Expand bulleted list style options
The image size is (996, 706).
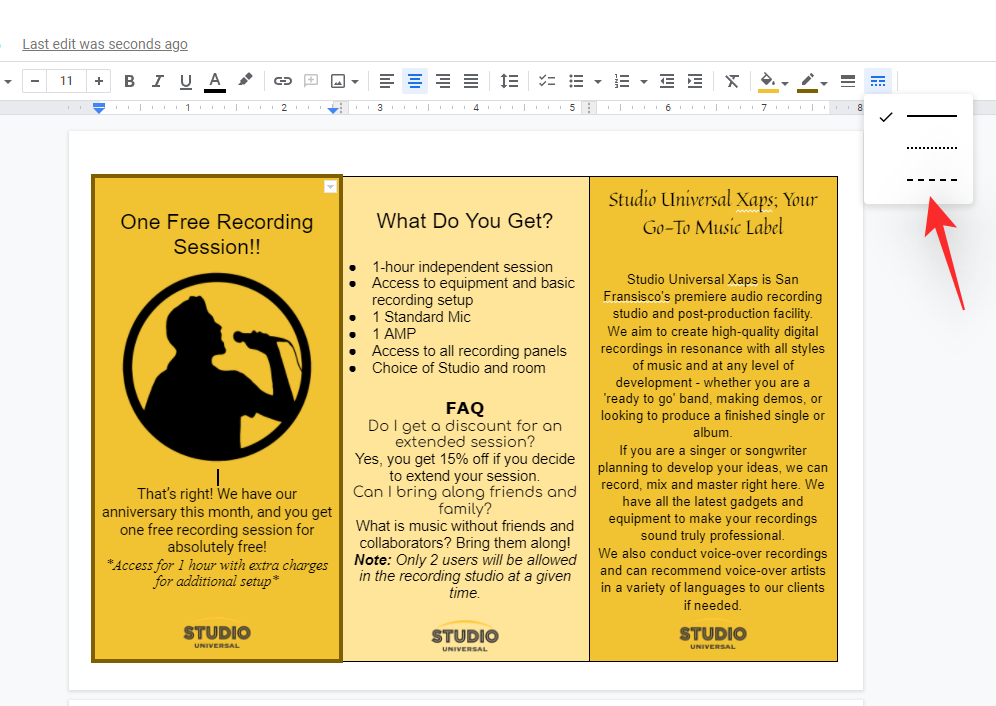coord(597,81)
